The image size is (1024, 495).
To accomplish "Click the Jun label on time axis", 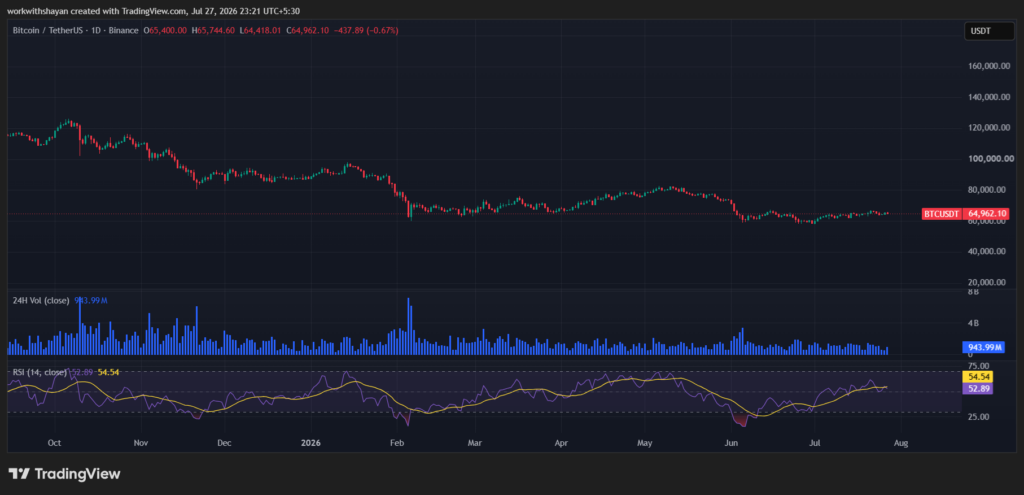I will coord(731,443).
